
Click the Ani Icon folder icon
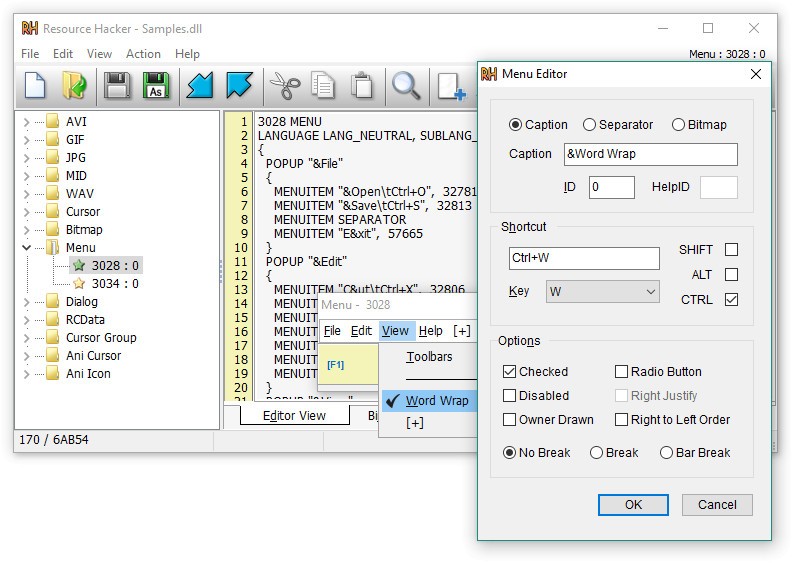(53, 373)
